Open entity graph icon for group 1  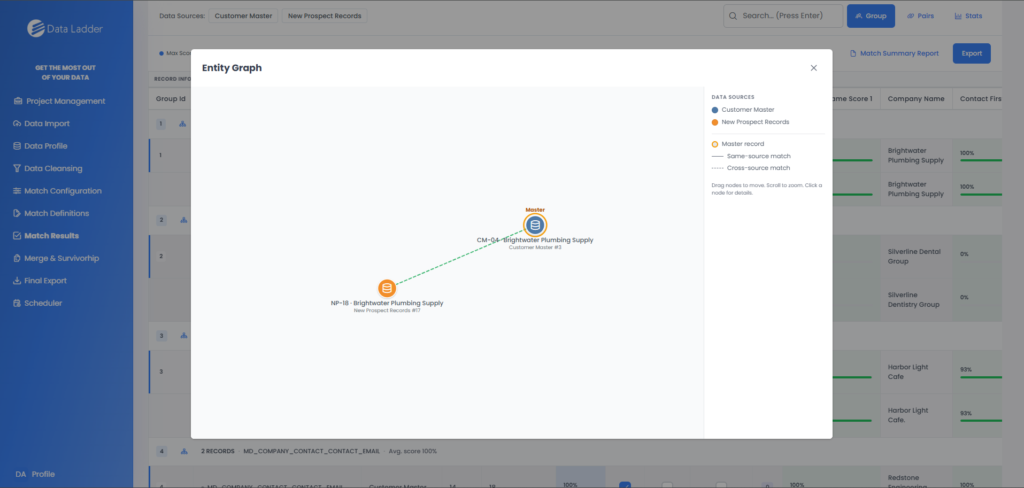click(184, 123)
